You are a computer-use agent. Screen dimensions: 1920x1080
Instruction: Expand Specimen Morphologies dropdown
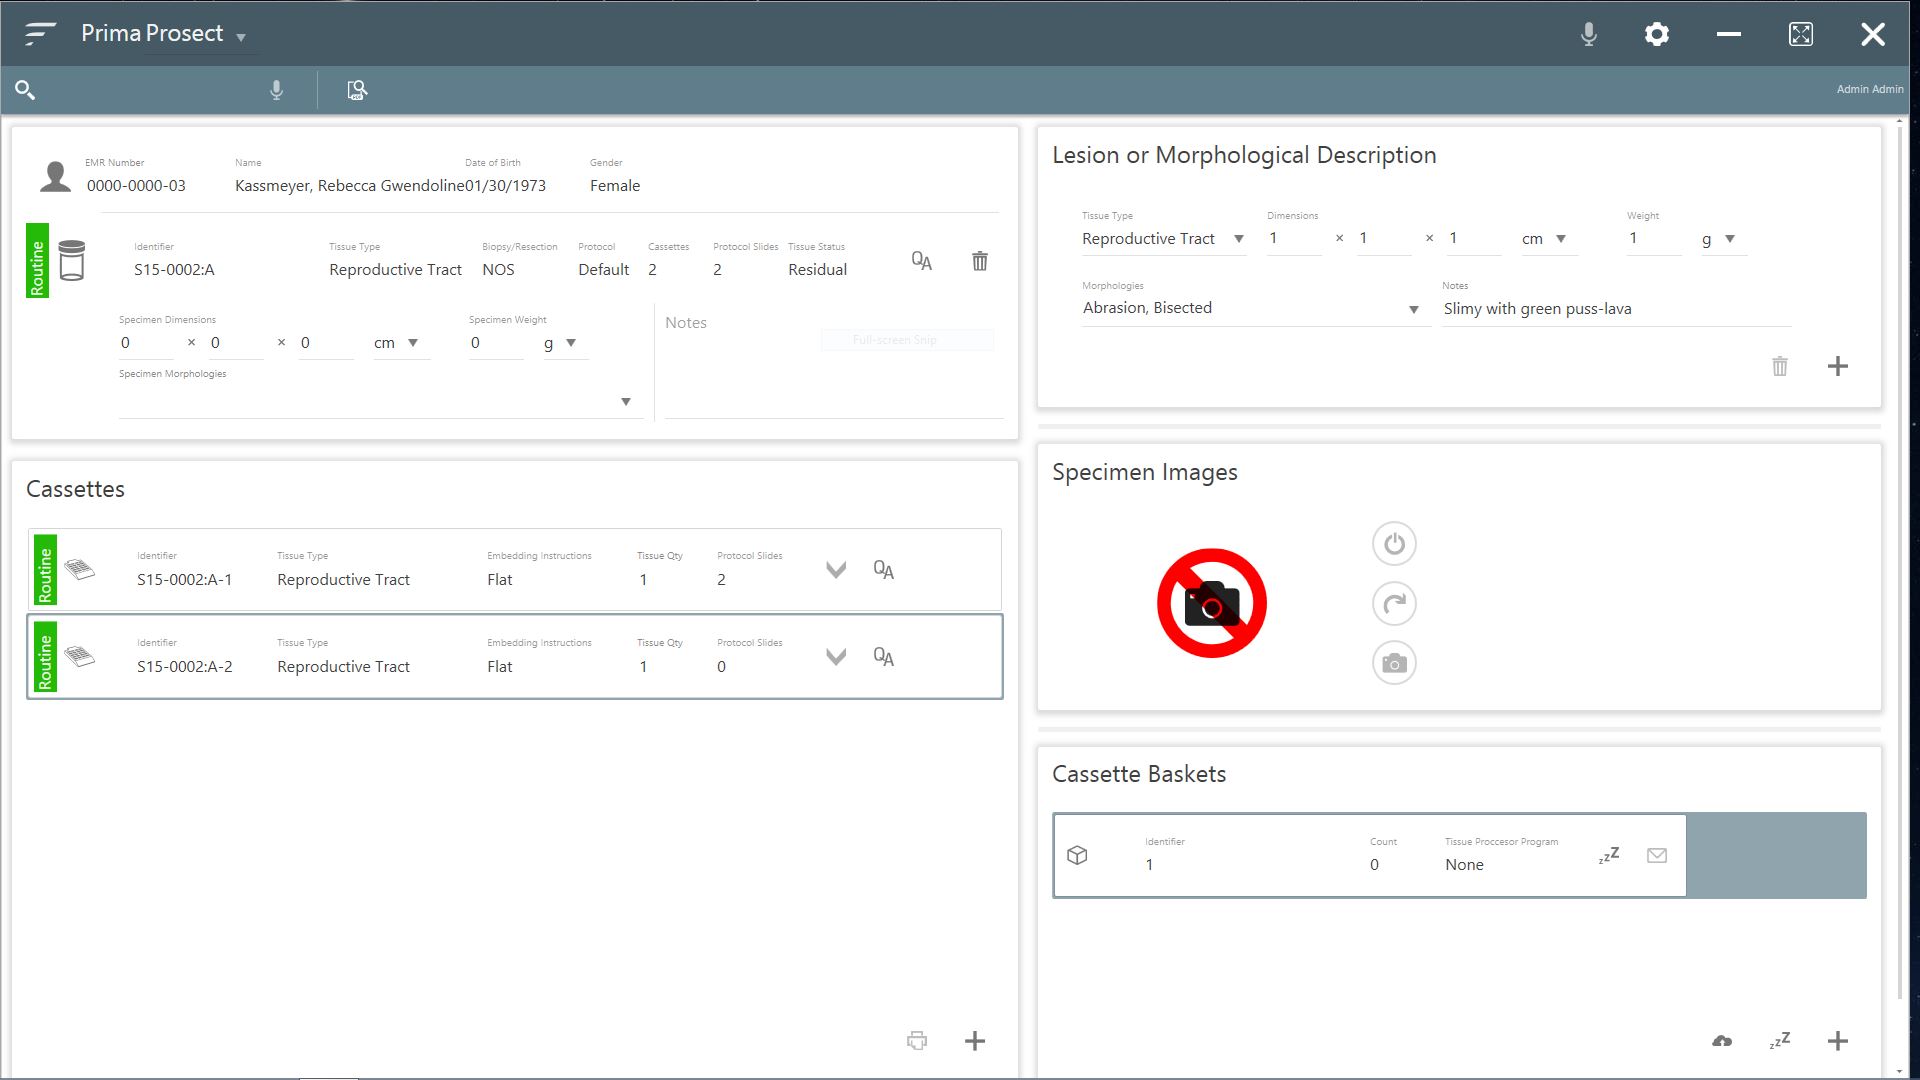click(626, 402)
